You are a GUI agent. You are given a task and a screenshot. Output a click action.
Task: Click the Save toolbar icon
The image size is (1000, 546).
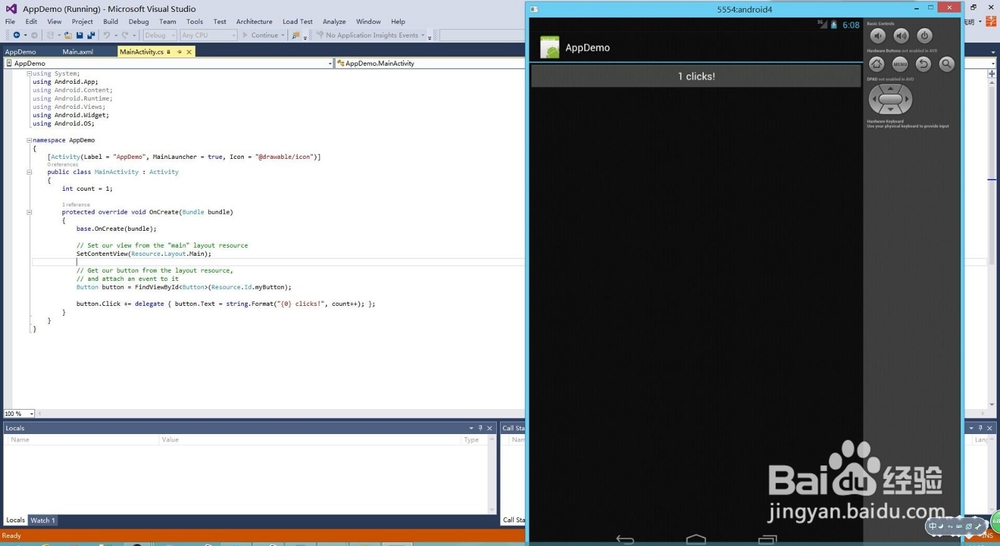[80, 35]
